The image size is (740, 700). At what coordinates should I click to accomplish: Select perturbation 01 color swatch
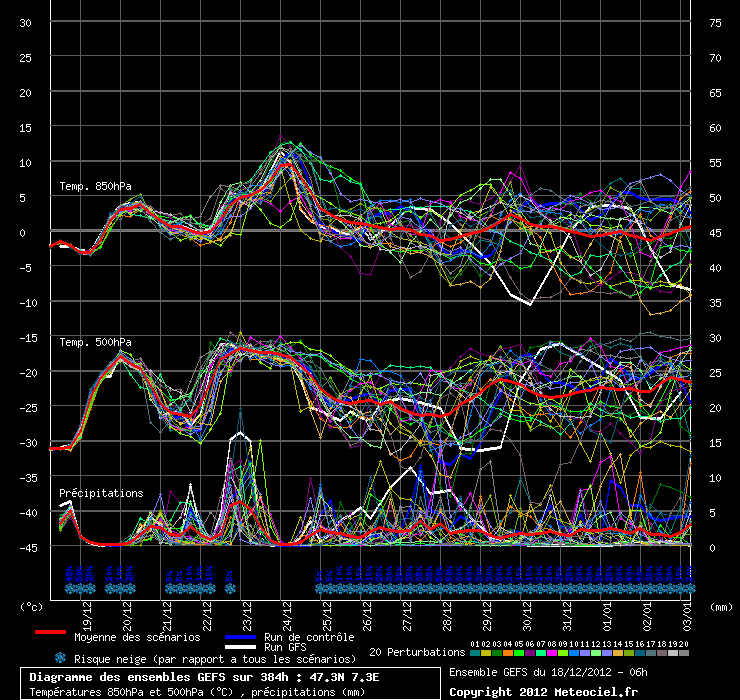point(475,652)
